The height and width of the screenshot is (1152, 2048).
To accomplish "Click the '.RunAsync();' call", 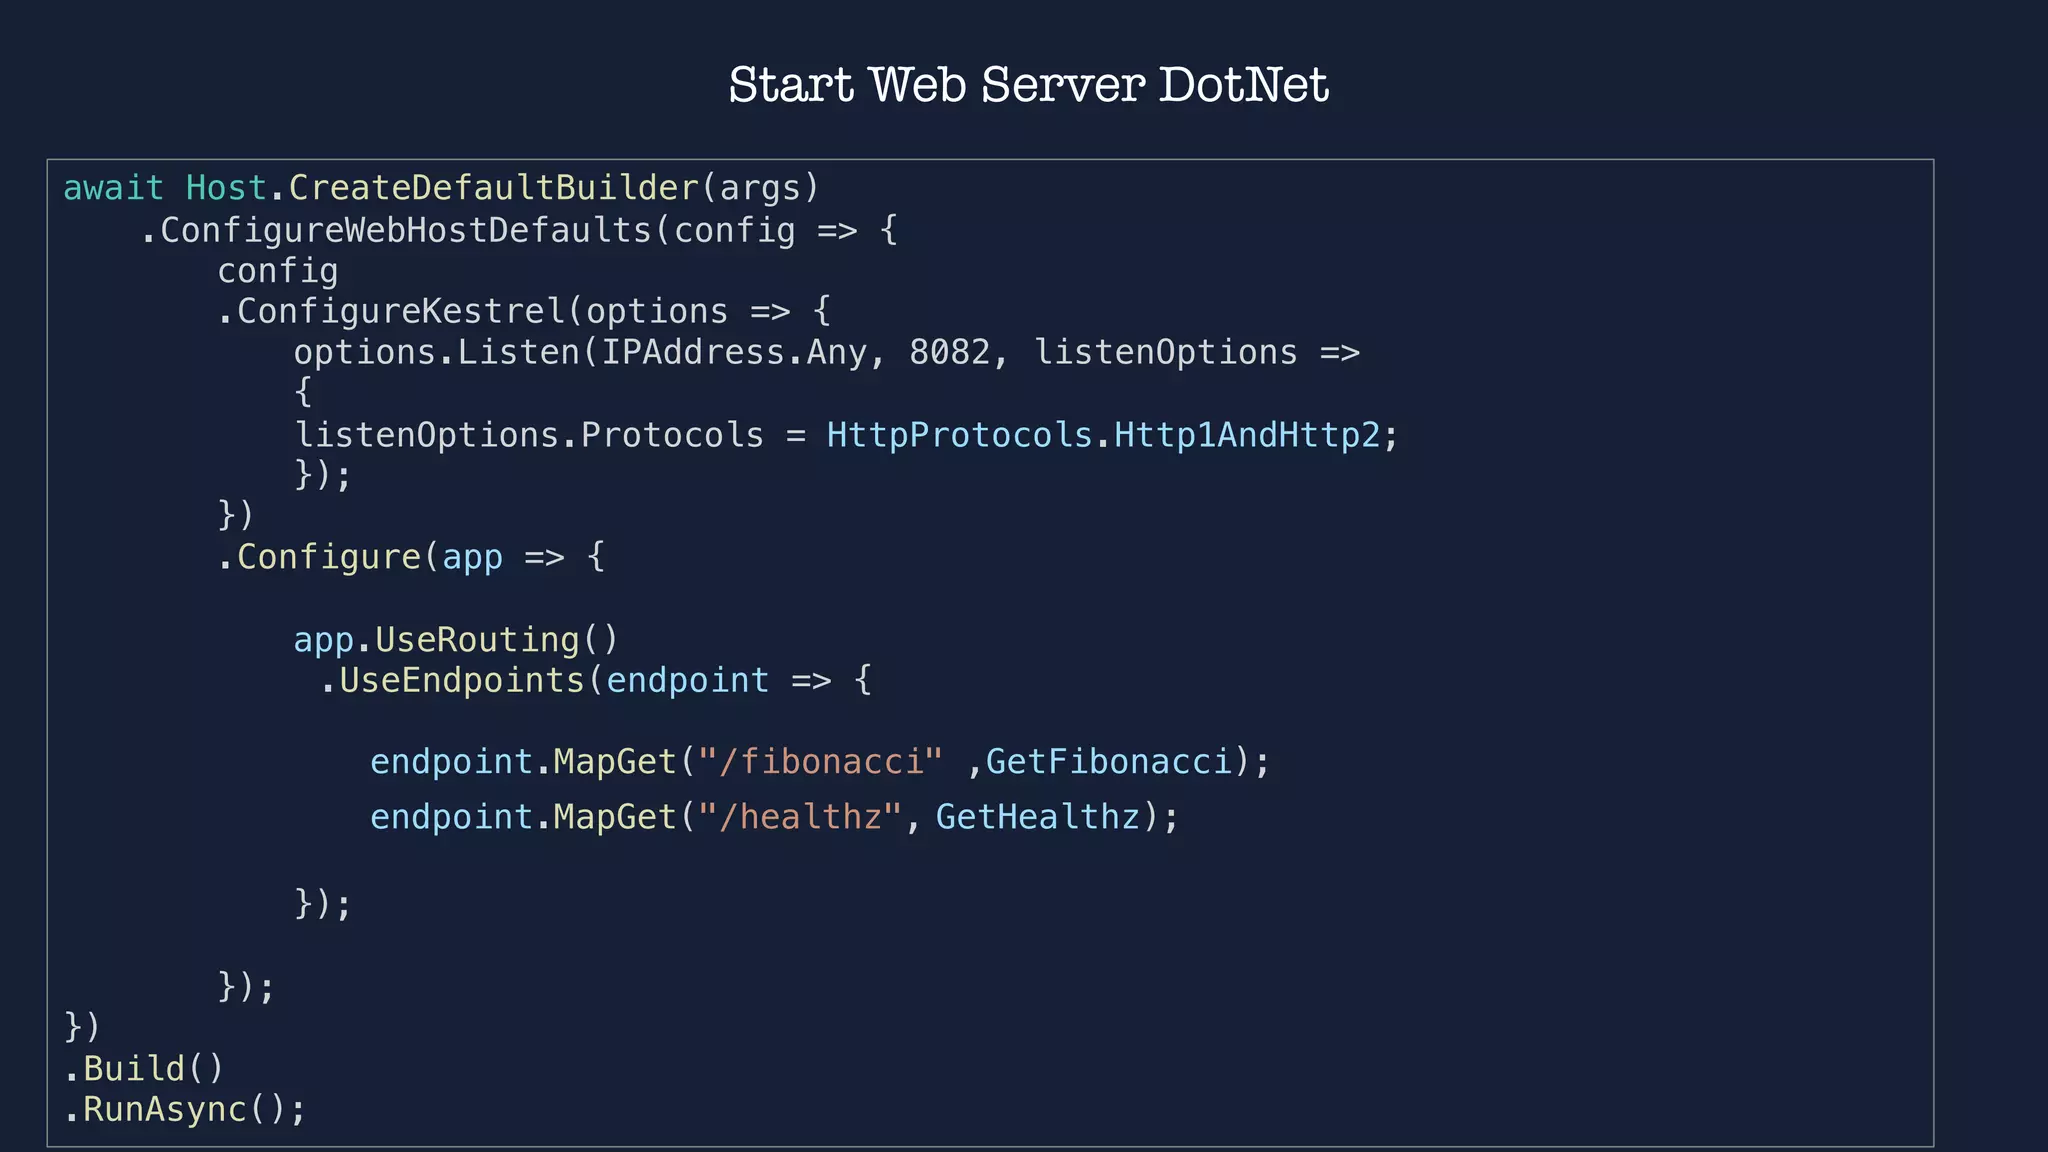I will point(185,1110).
